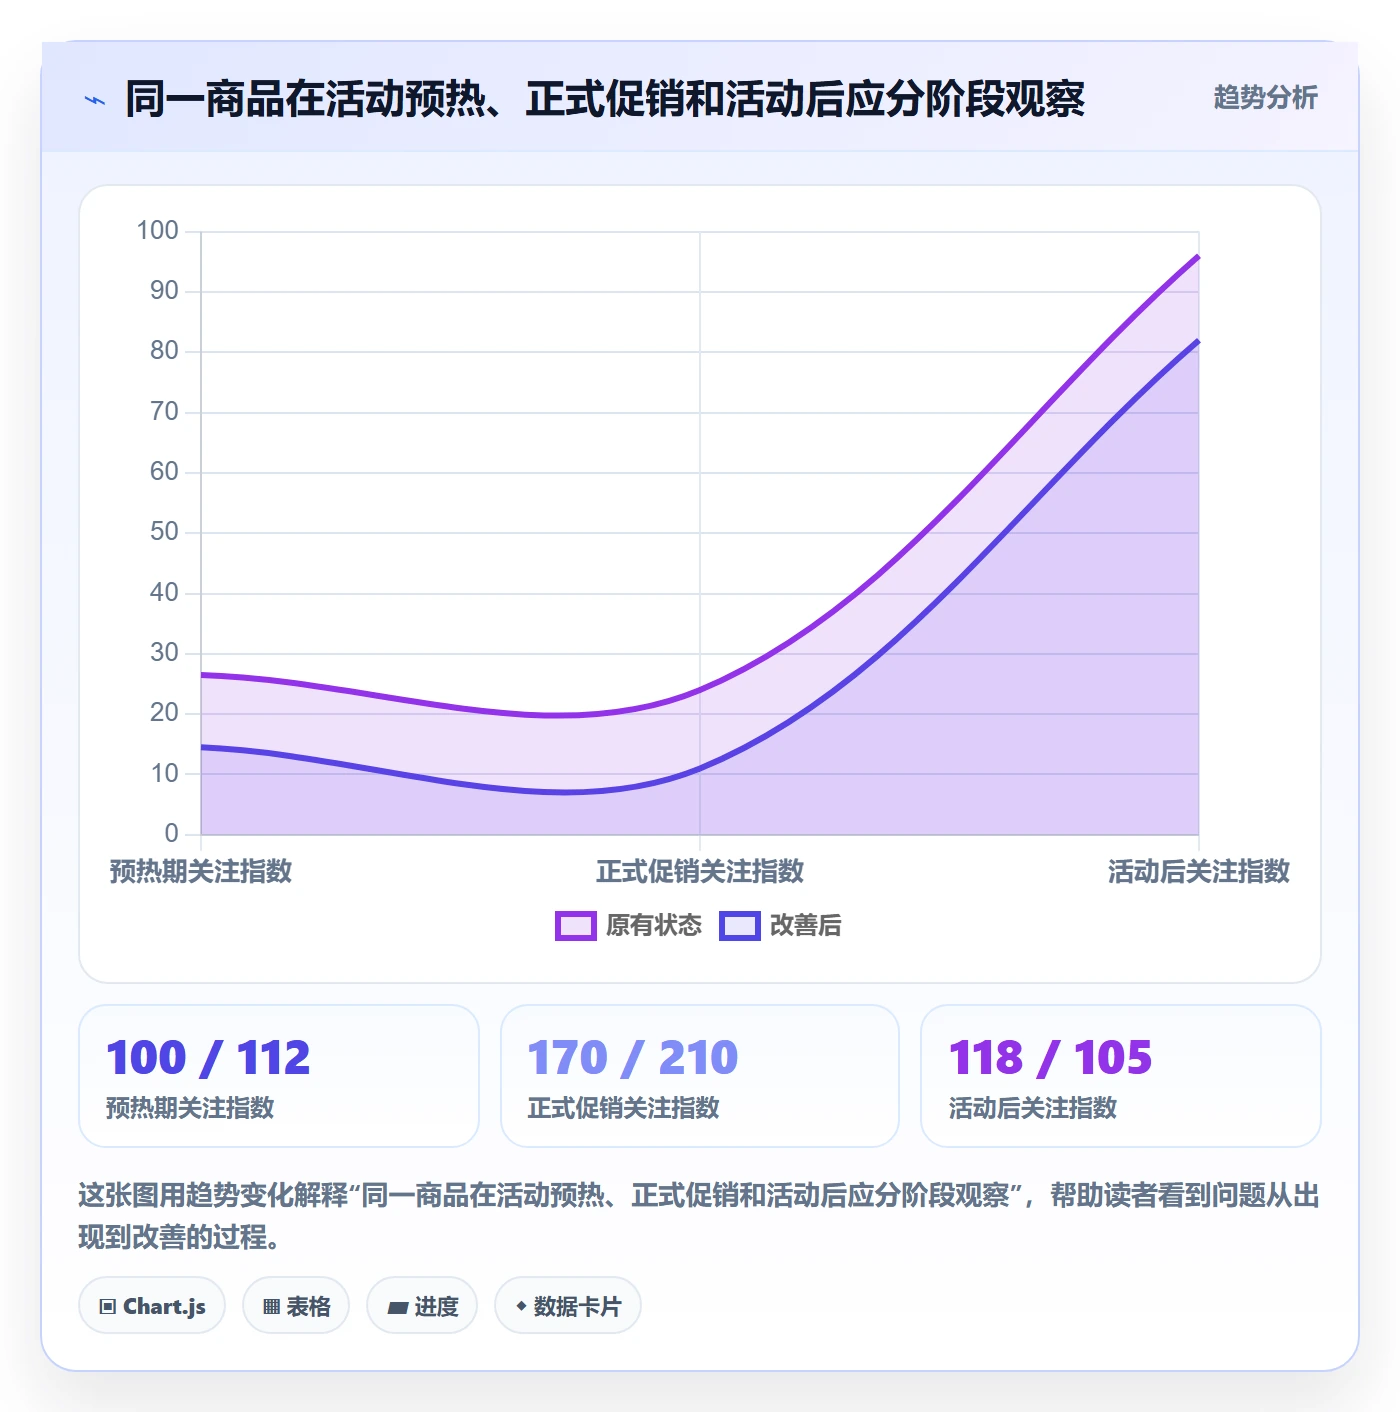Viewport: 1400px width, 1412px height.
Task: Click the 100 / 112 value text
Action: click(x=208, y=1058)
